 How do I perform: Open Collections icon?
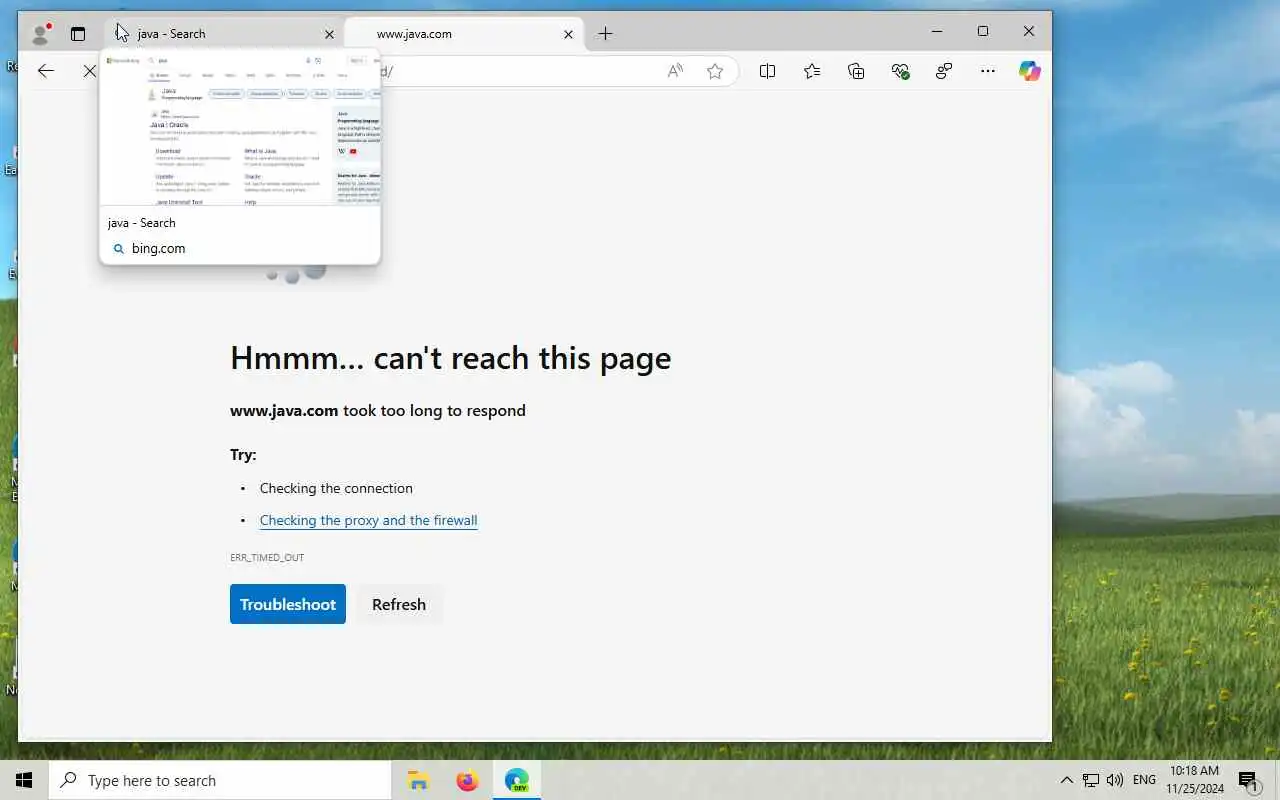pos(856,71)
